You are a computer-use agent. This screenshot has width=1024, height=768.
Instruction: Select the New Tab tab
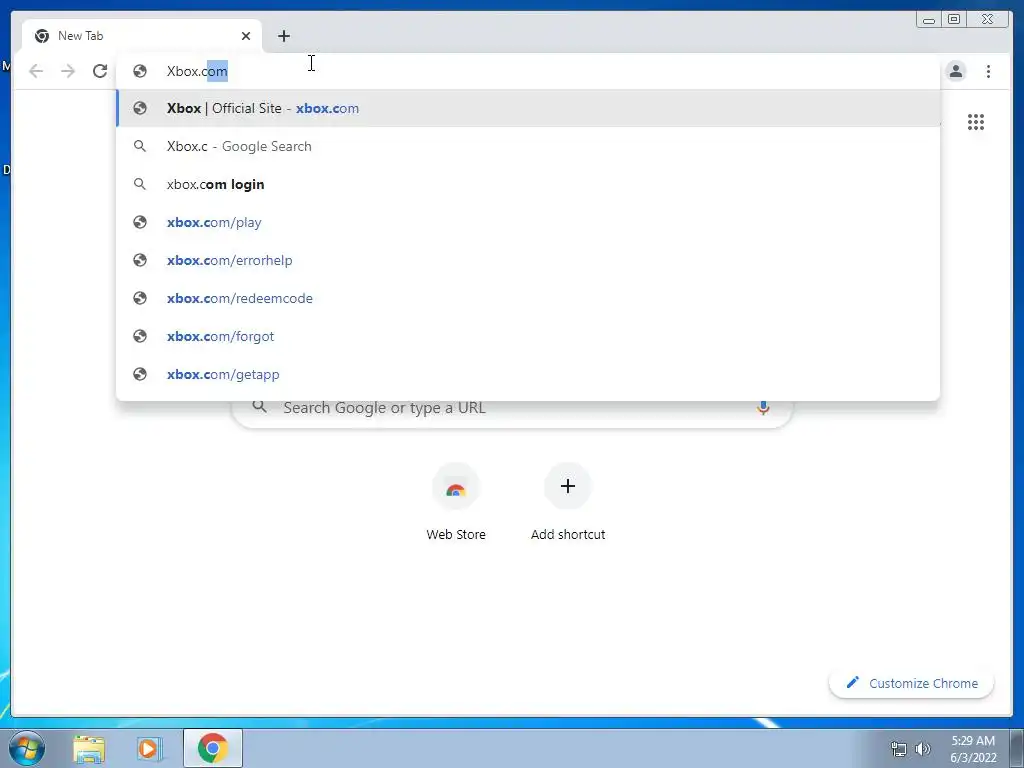click(x=142, y=36)
